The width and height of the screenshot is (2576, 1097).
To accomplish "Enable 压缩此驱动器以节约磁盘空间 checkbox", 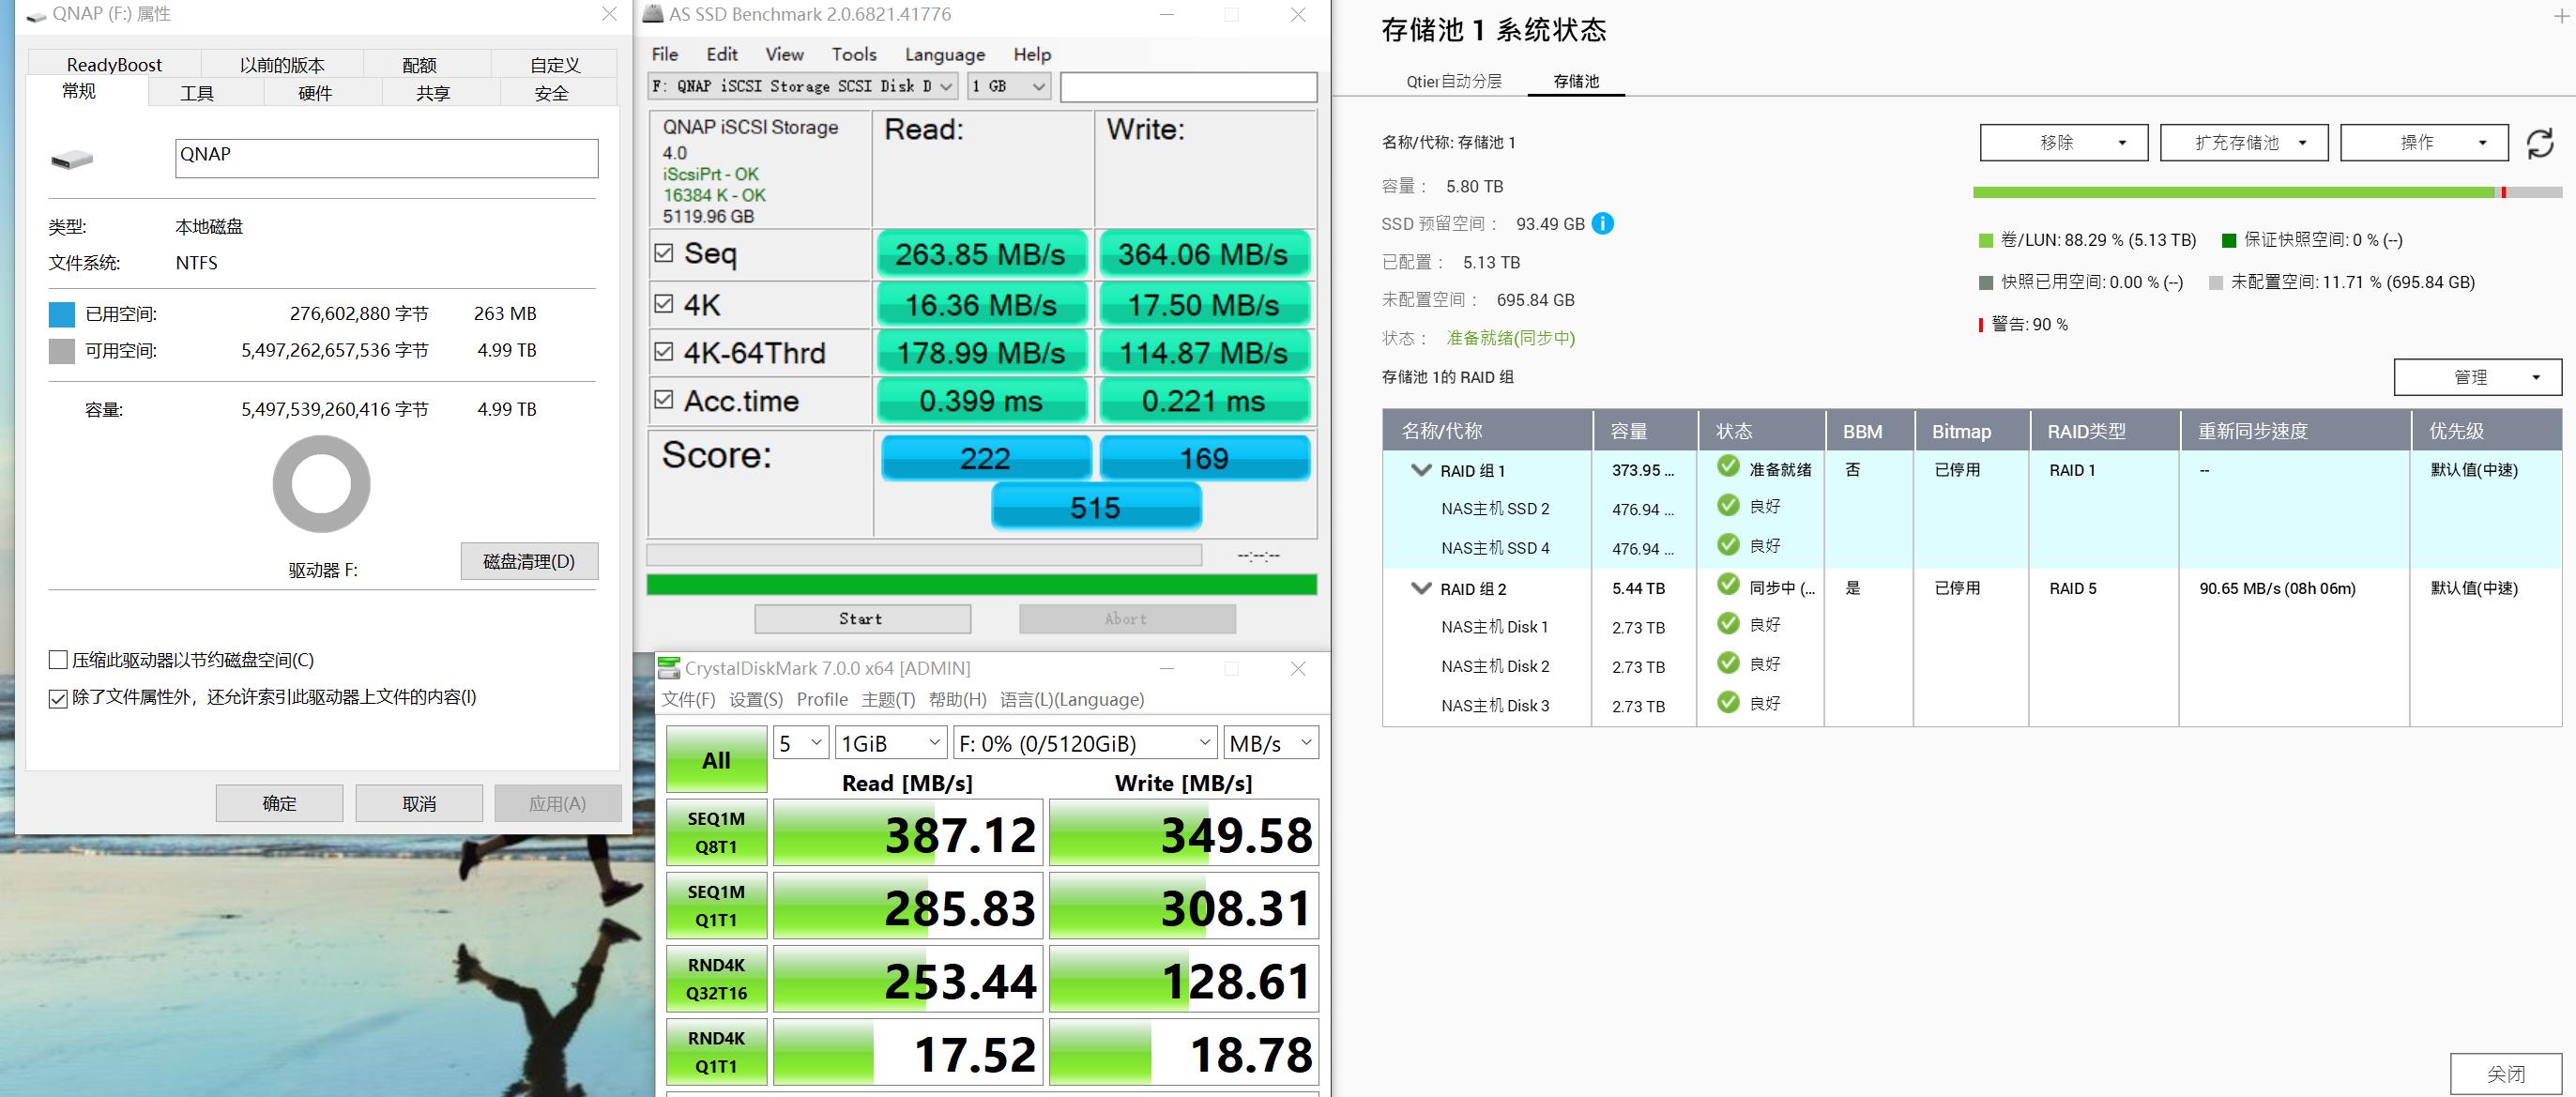I will [x=58, y=659].
